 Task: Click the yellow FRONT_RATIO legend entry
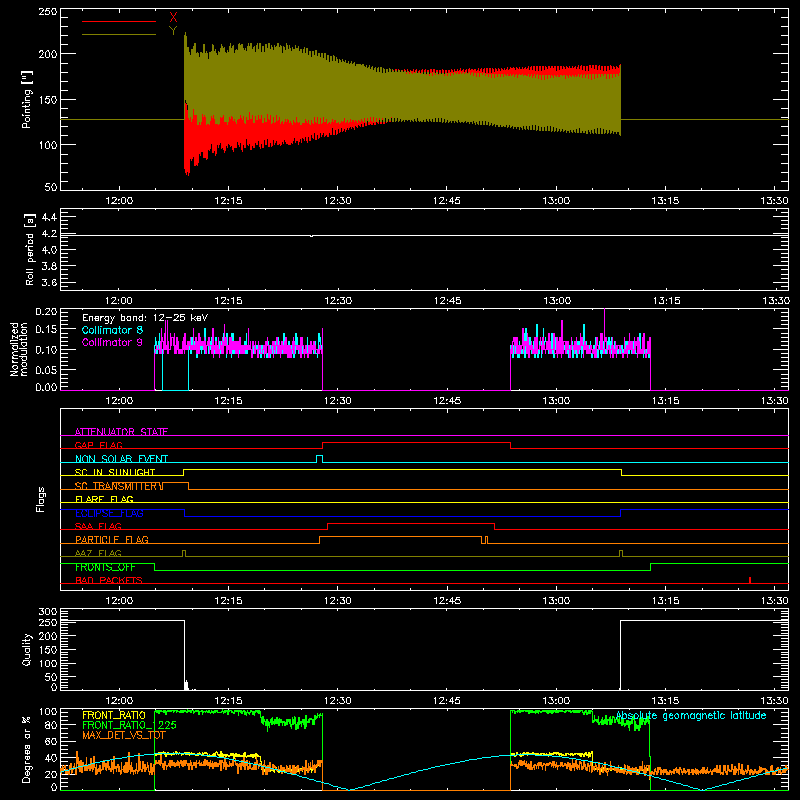click(114, 715)
